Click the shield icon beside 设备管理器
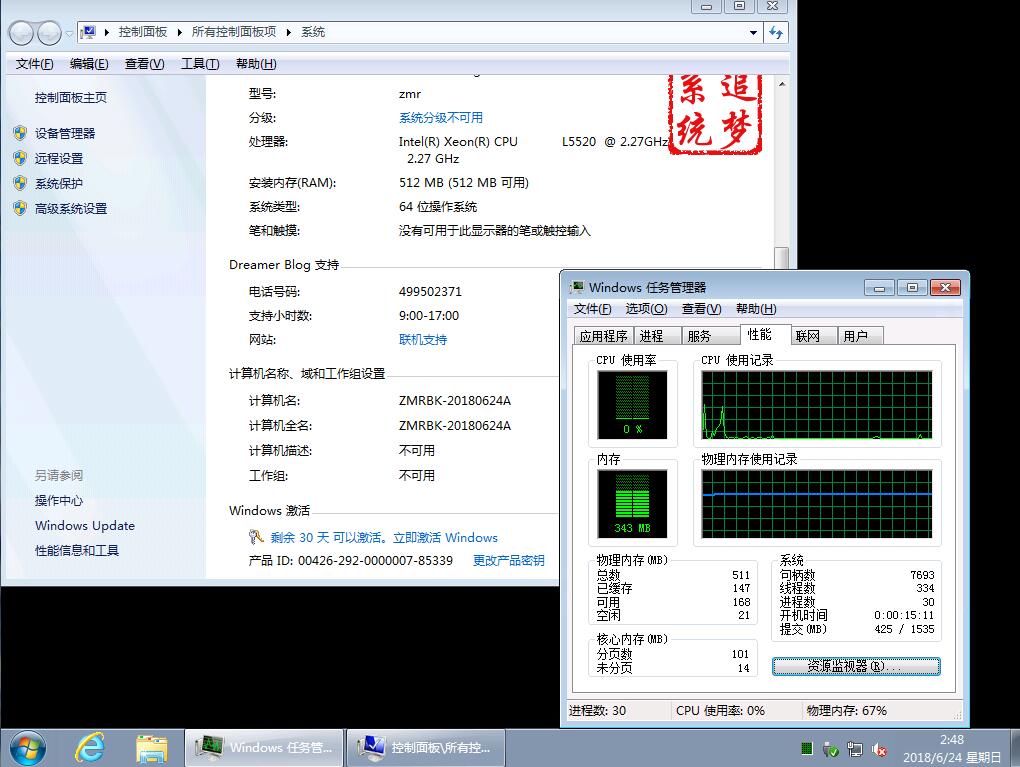Viewport: 1020px width, 767px height. coord(20,133)
